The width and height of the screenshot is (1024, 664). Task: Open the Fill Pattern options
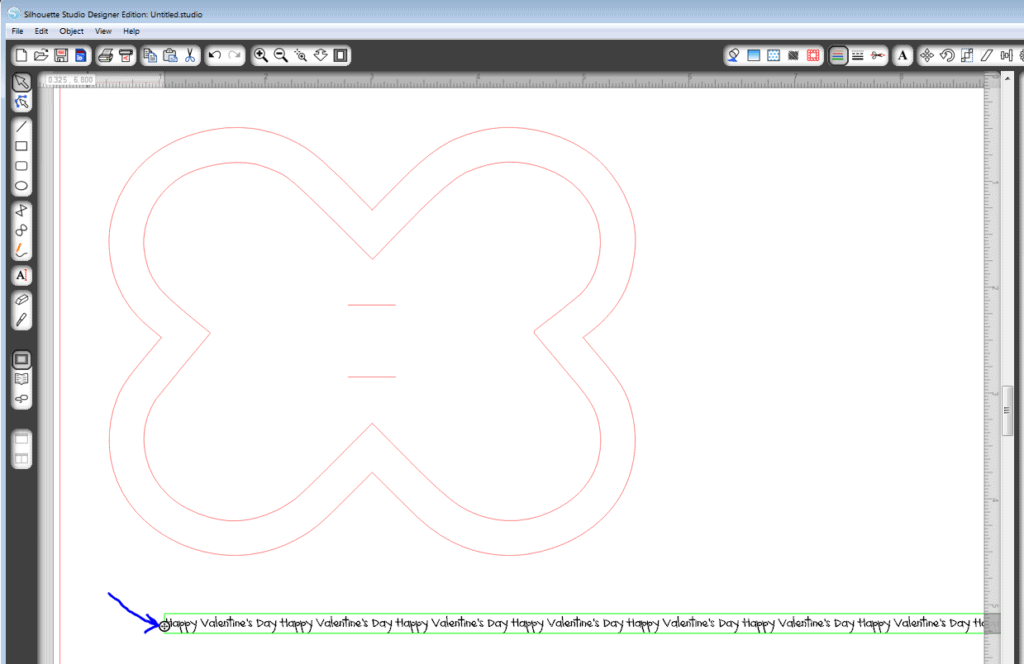773,55
